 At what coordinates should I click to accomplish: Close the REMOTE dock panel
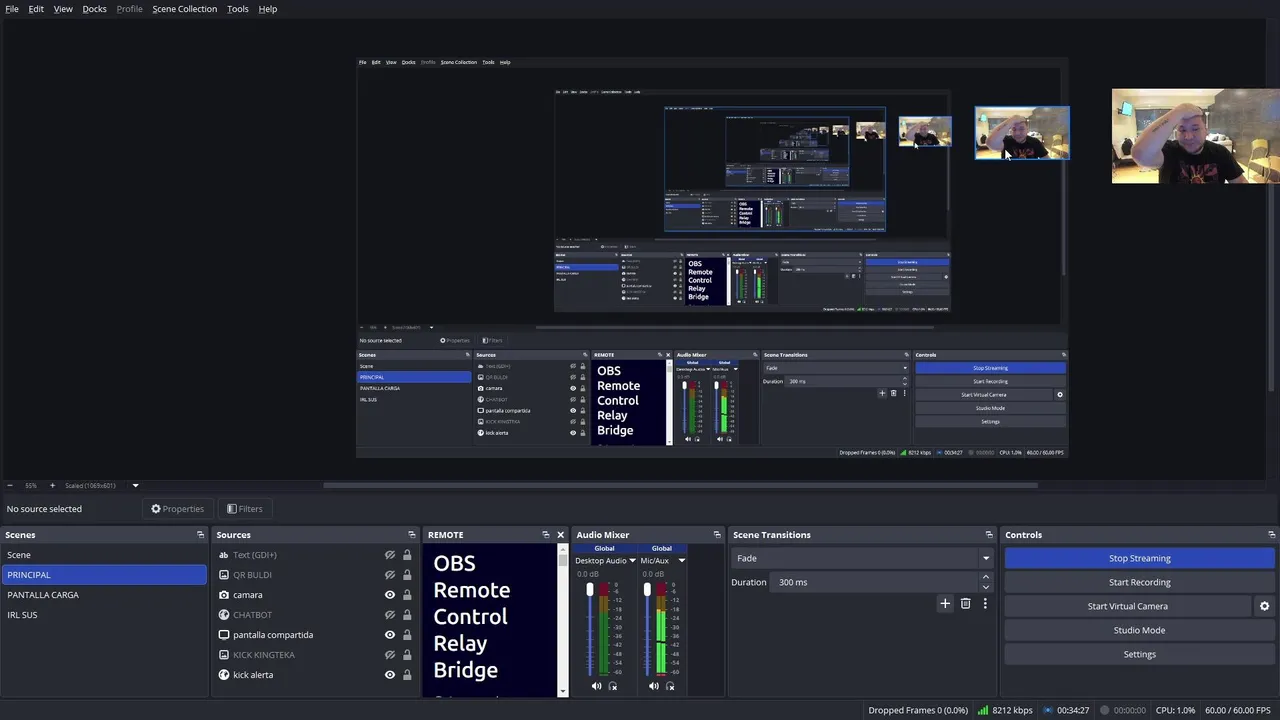point(560,535)
